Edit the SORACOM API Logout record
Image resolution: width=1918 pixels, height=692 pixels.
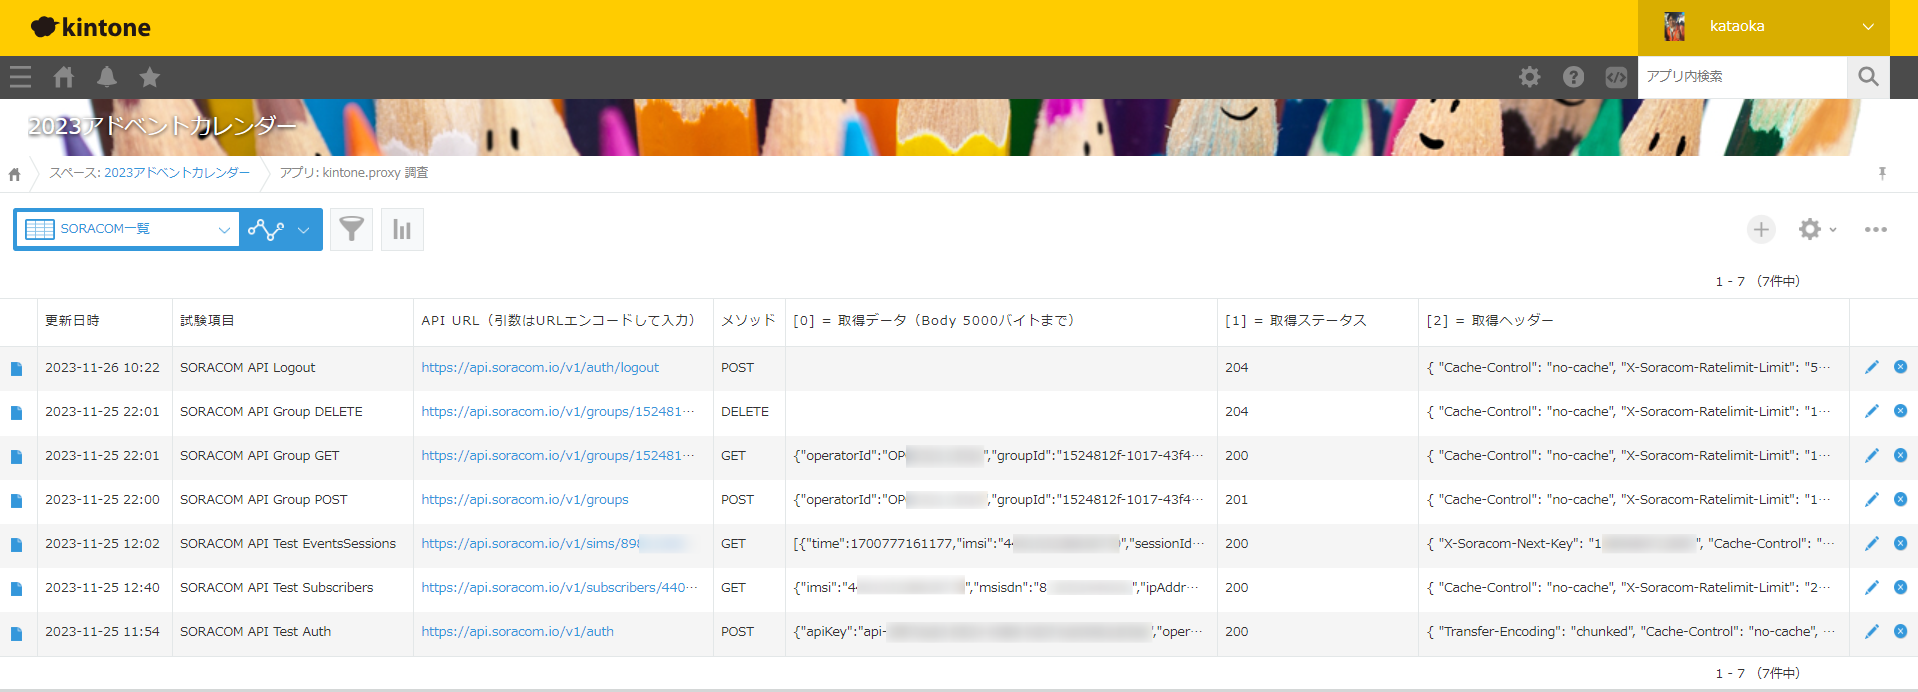click(x=1871, y=367)
